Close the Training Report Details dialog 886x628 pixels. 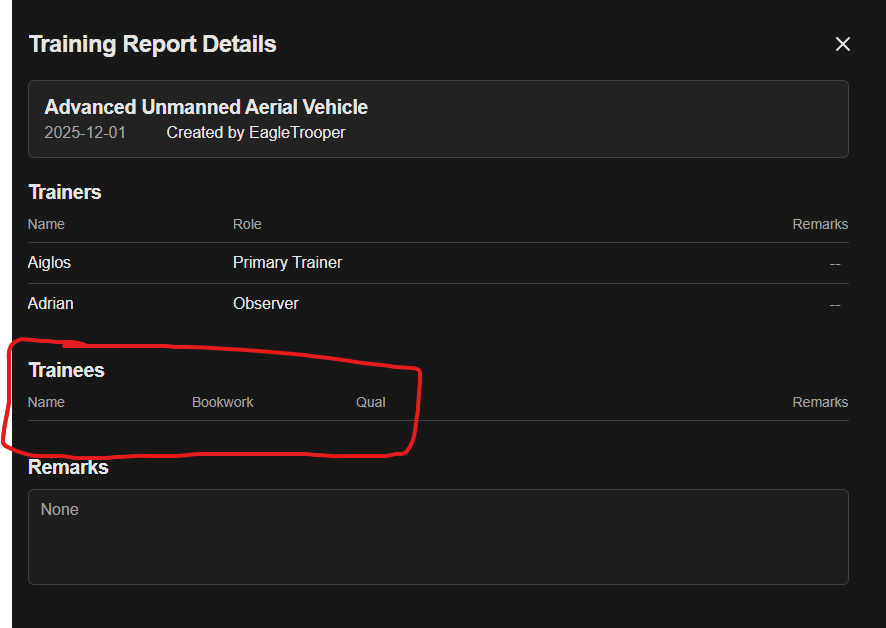tap(843, 44)
